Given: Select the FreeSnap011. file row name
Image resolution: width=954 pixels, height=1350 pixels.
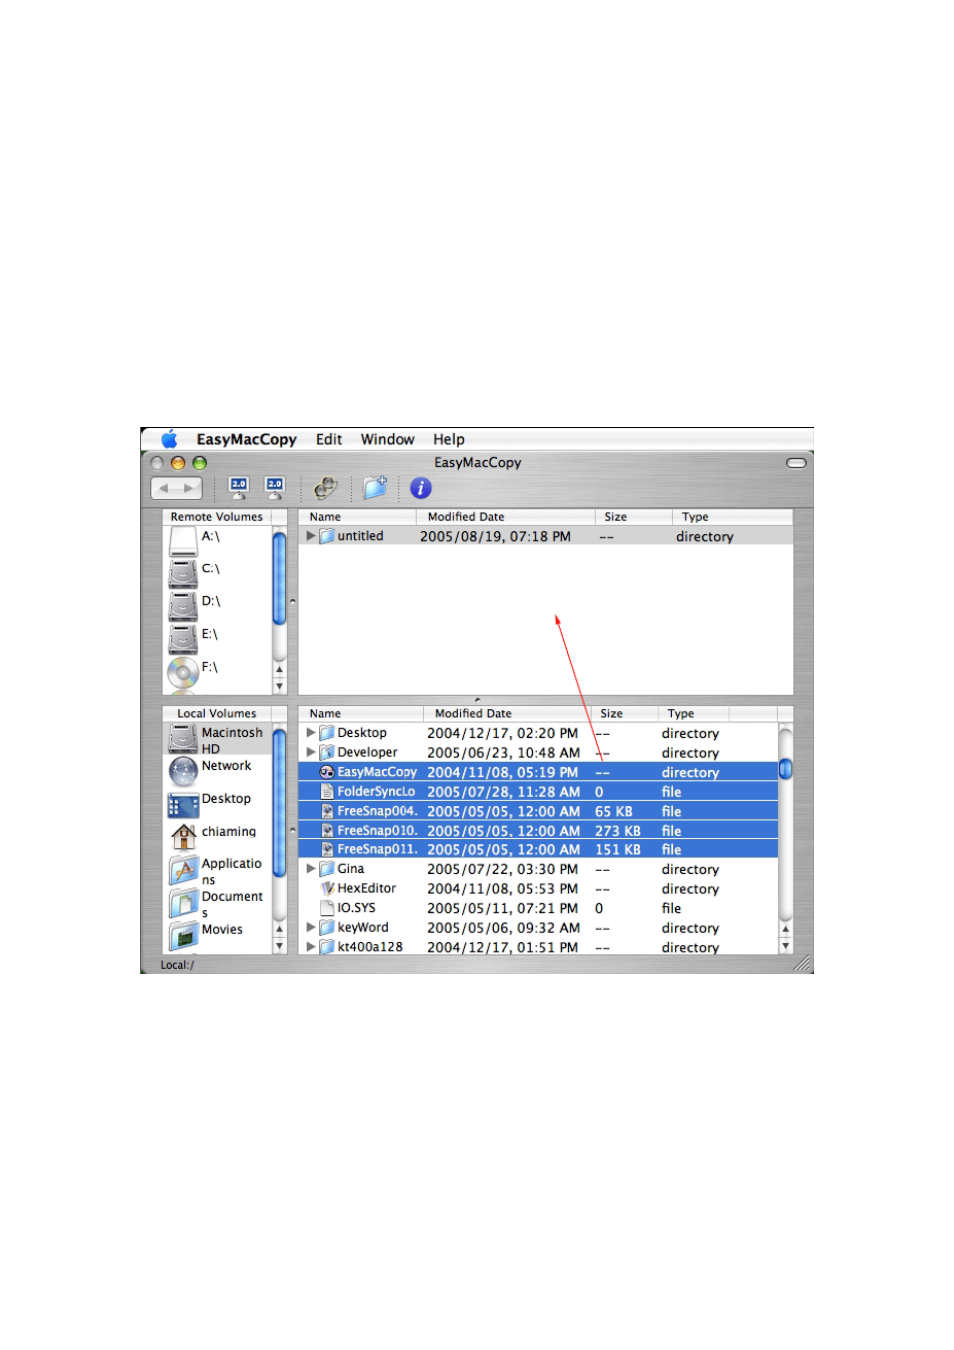Looking at the screenshot, I should coord(377,849).
